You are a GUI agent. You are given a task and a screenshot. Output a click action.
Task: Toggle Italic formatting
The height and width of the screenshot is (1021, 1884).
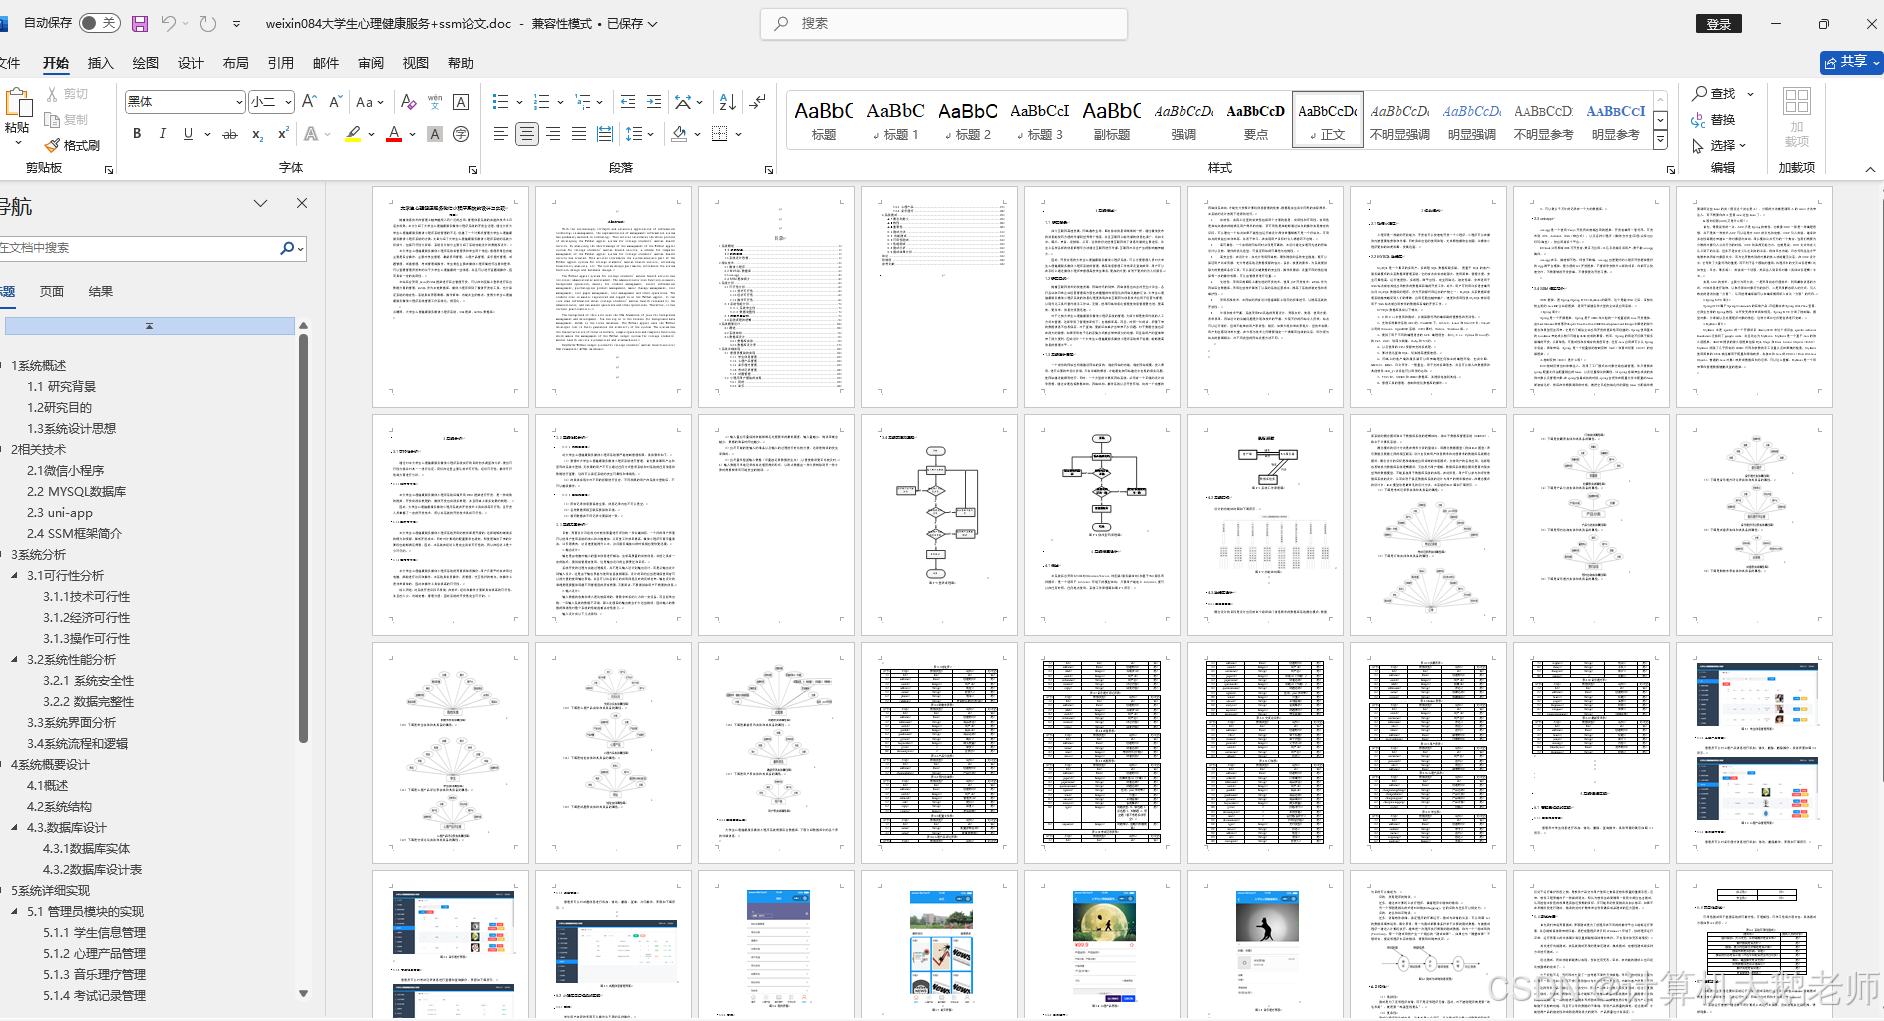click(x=162, y=134)
